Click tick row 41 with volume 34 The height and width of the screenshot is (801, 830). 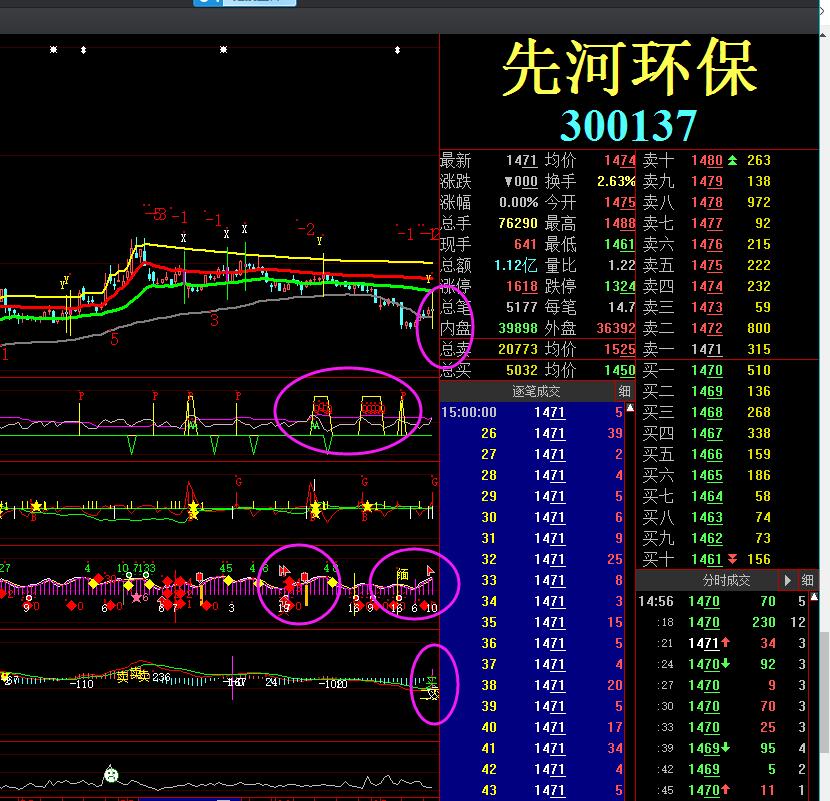pos(532,748)
